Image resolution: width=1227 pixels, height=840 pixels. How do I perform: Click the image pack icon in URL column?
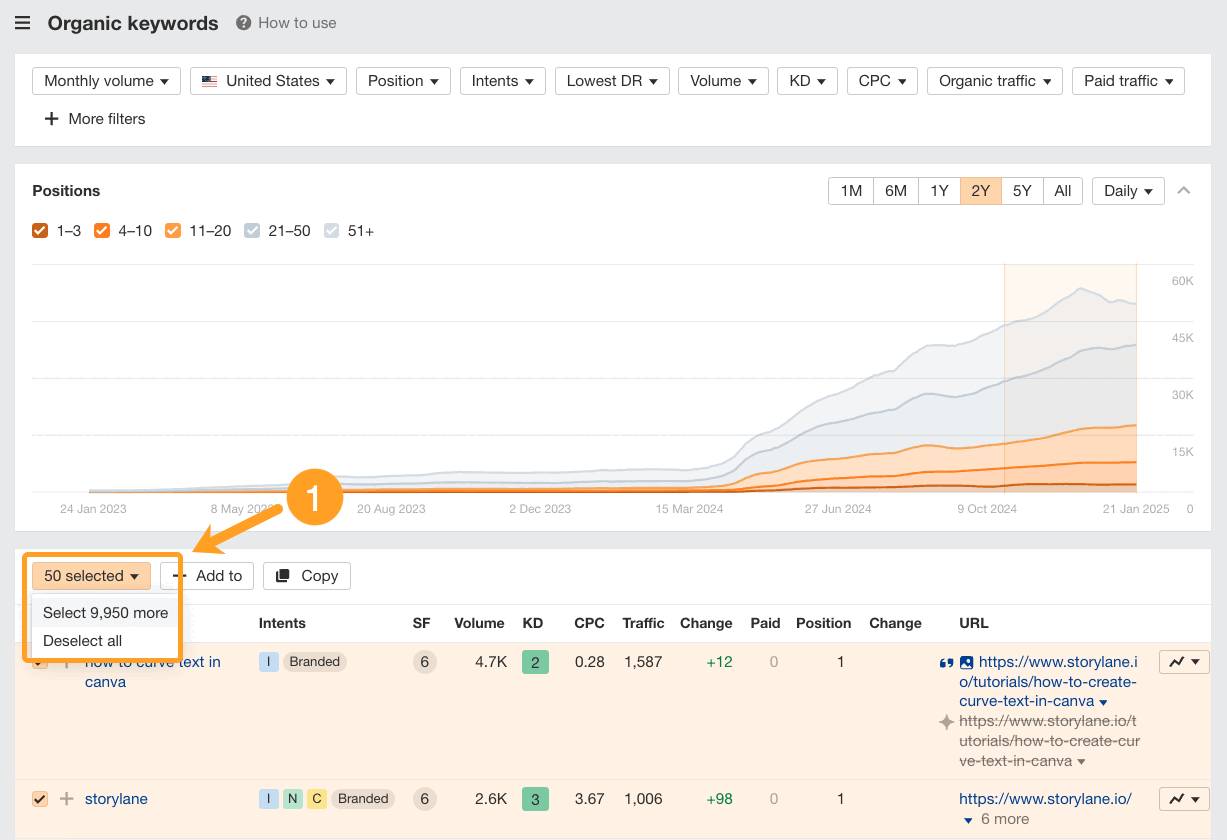tap(966, 662)
